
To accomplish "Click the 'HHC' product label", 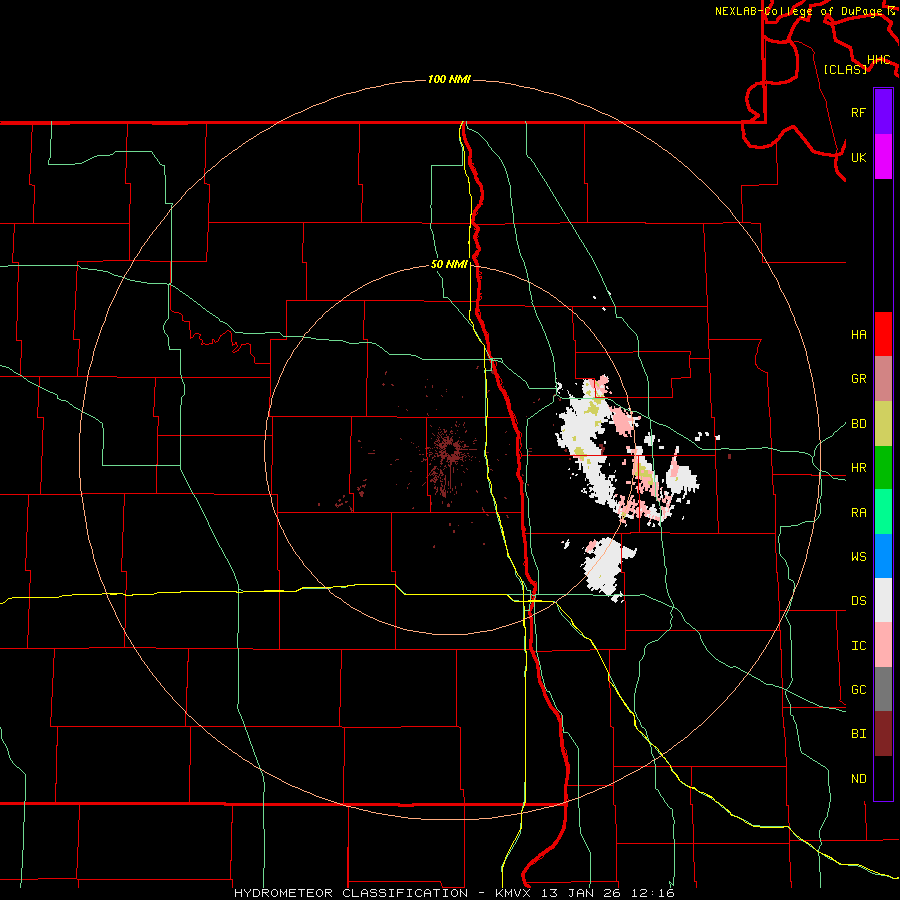I will [x=879, y=60].
